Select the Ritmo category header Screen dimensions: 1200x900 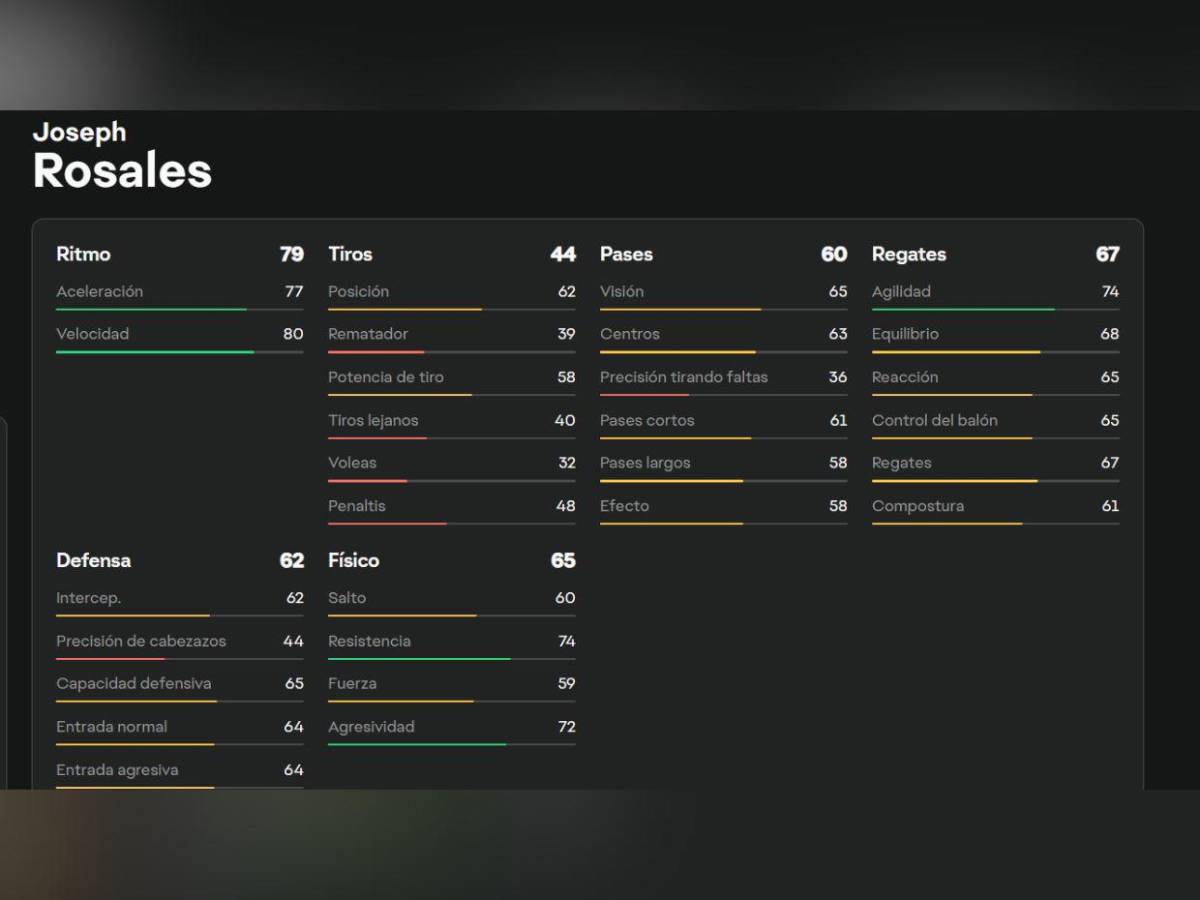[83, 254]
